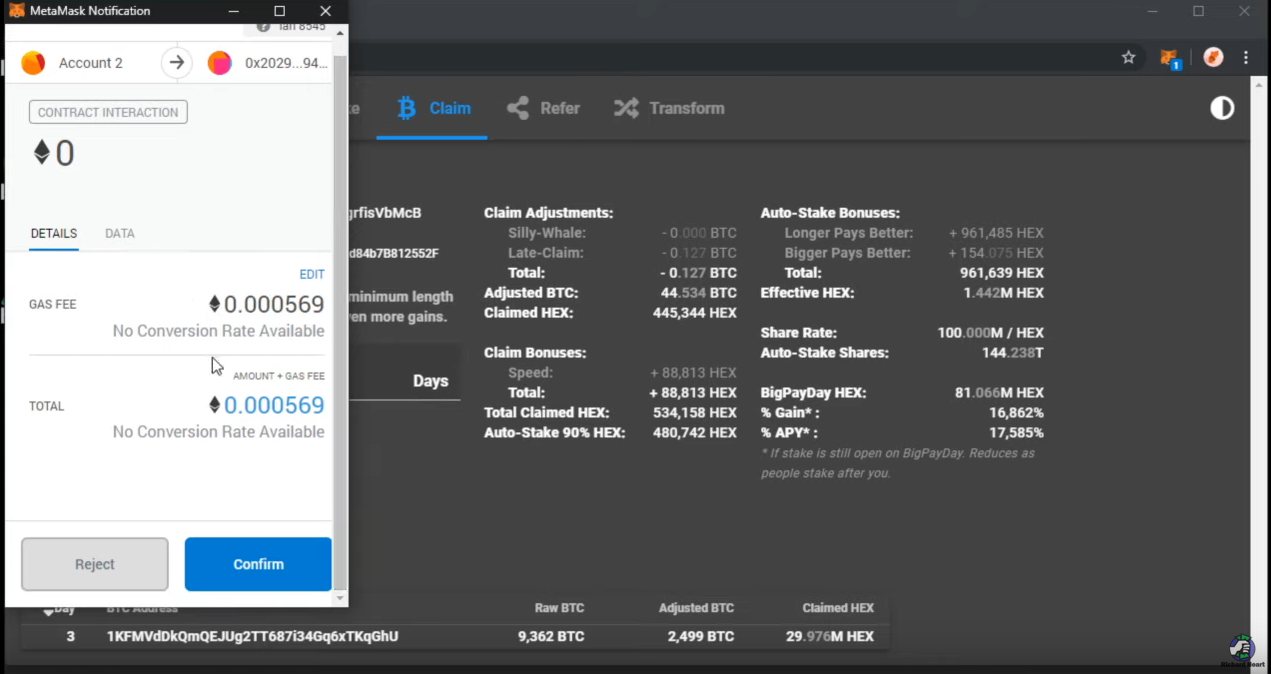
Task: Click the 2,499 BTC adjusted value cell
Action: pyautogui.click(x=700, y=636)
